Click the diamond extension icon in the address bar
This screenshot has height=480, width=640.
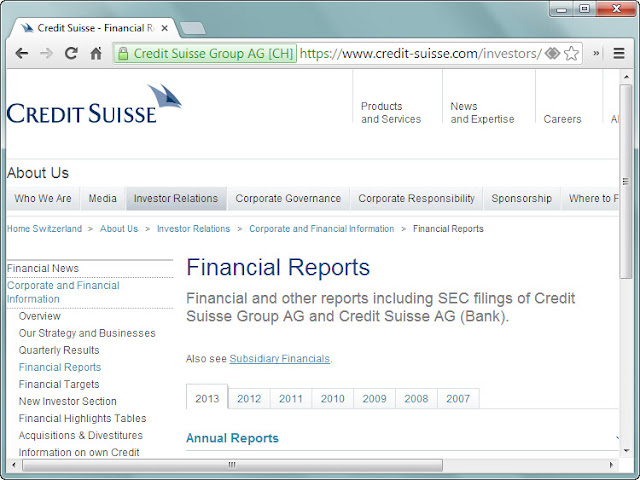click(x=552, y=53)
